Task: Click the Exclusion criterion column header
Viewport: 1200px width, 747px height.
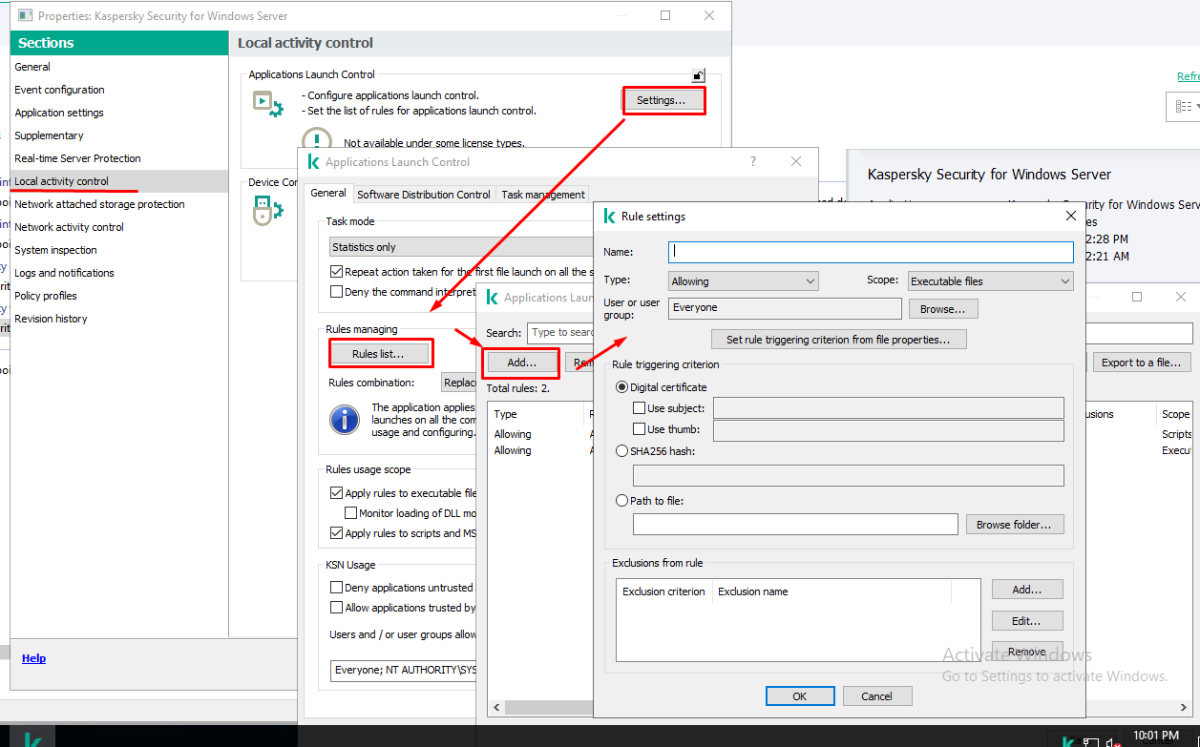Action: click(664, 592)
